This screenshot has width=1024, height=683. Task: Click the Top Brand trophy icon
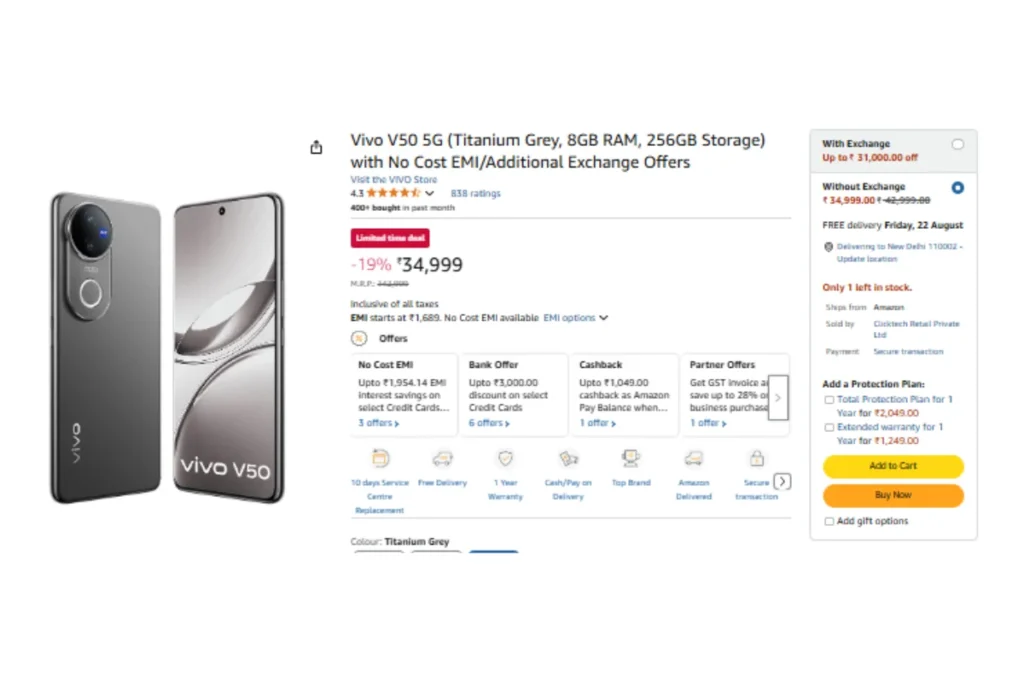click(631, 459)
